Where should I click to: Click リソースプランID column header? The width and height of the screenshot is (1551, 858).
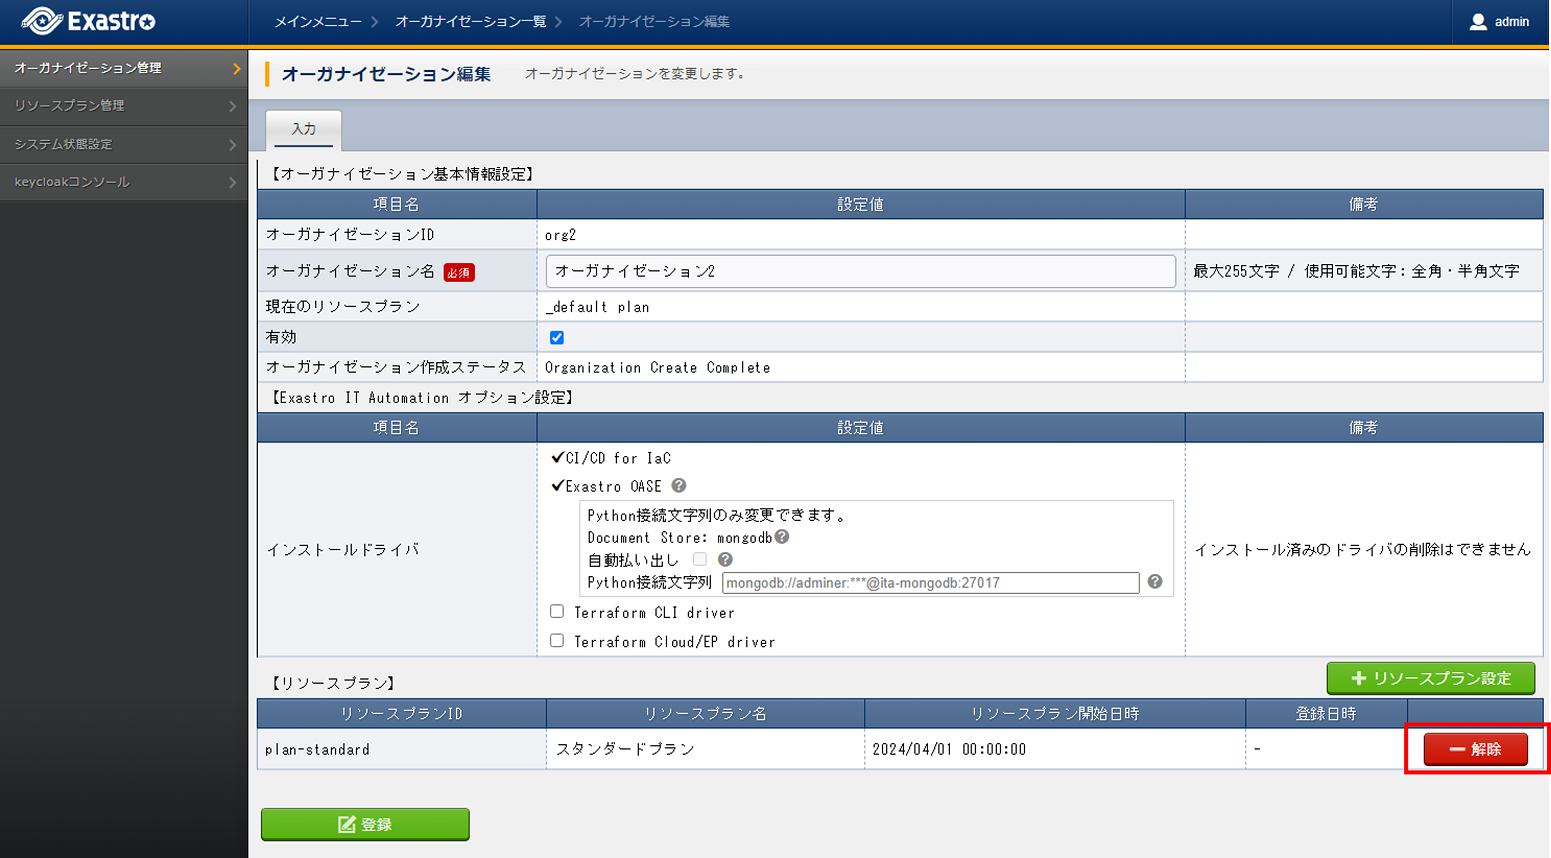[x=401, y=714]
